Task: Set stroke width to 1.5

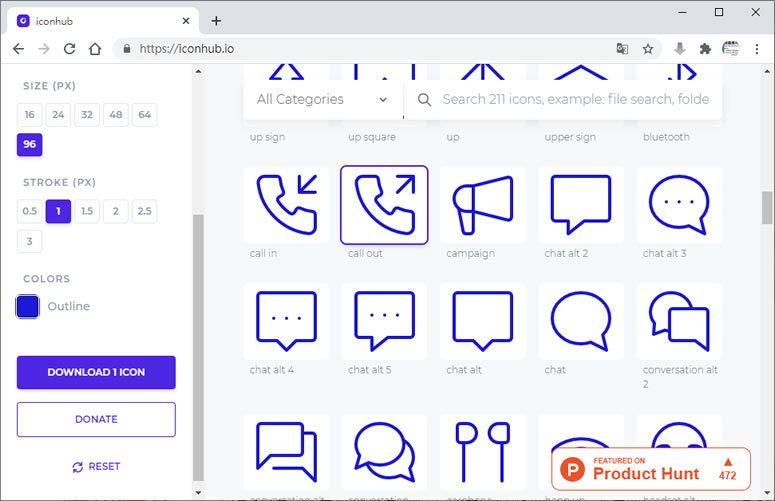Action: pyautogui.click(x=87, y=211)
